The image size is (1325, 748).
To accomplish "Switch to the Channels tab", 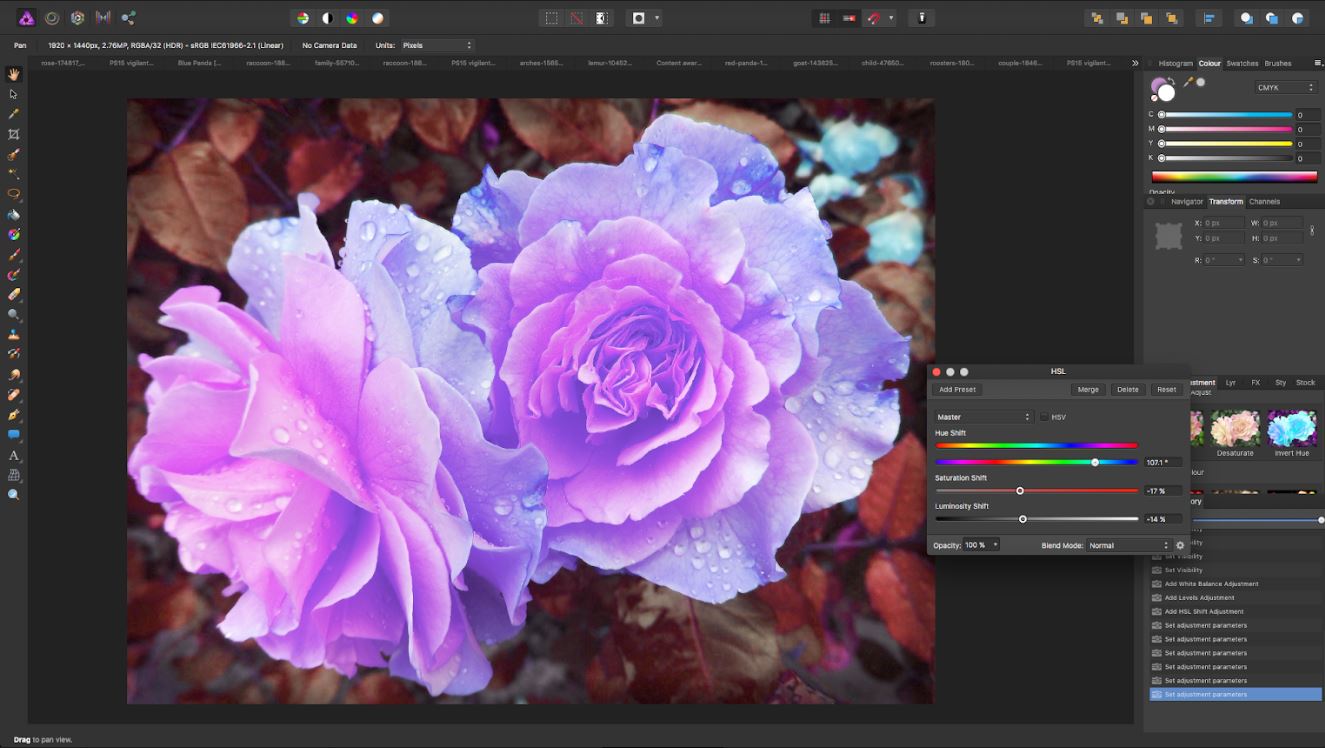I will pos(1264,201).
